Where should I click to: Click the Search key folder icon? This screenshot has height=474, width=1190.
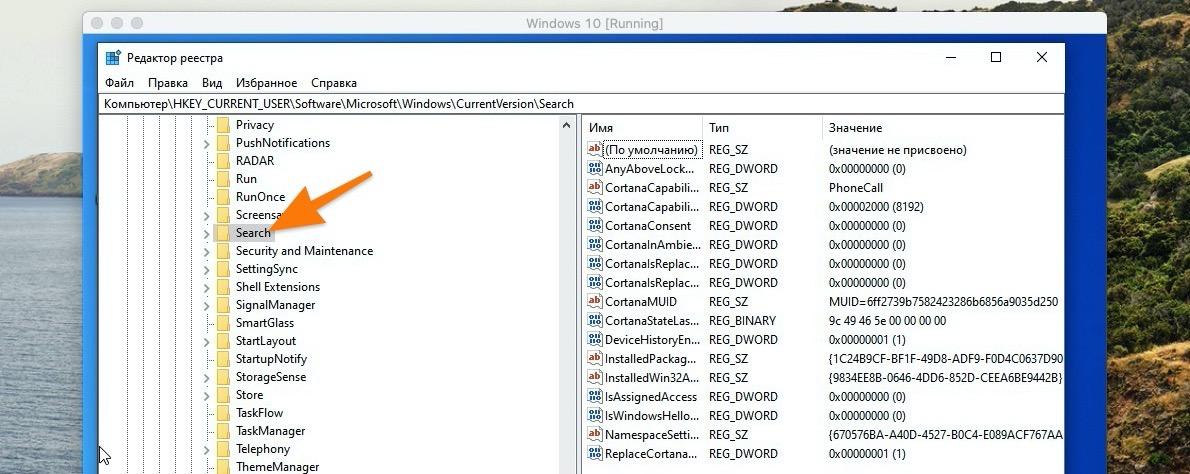click(223, 233)
